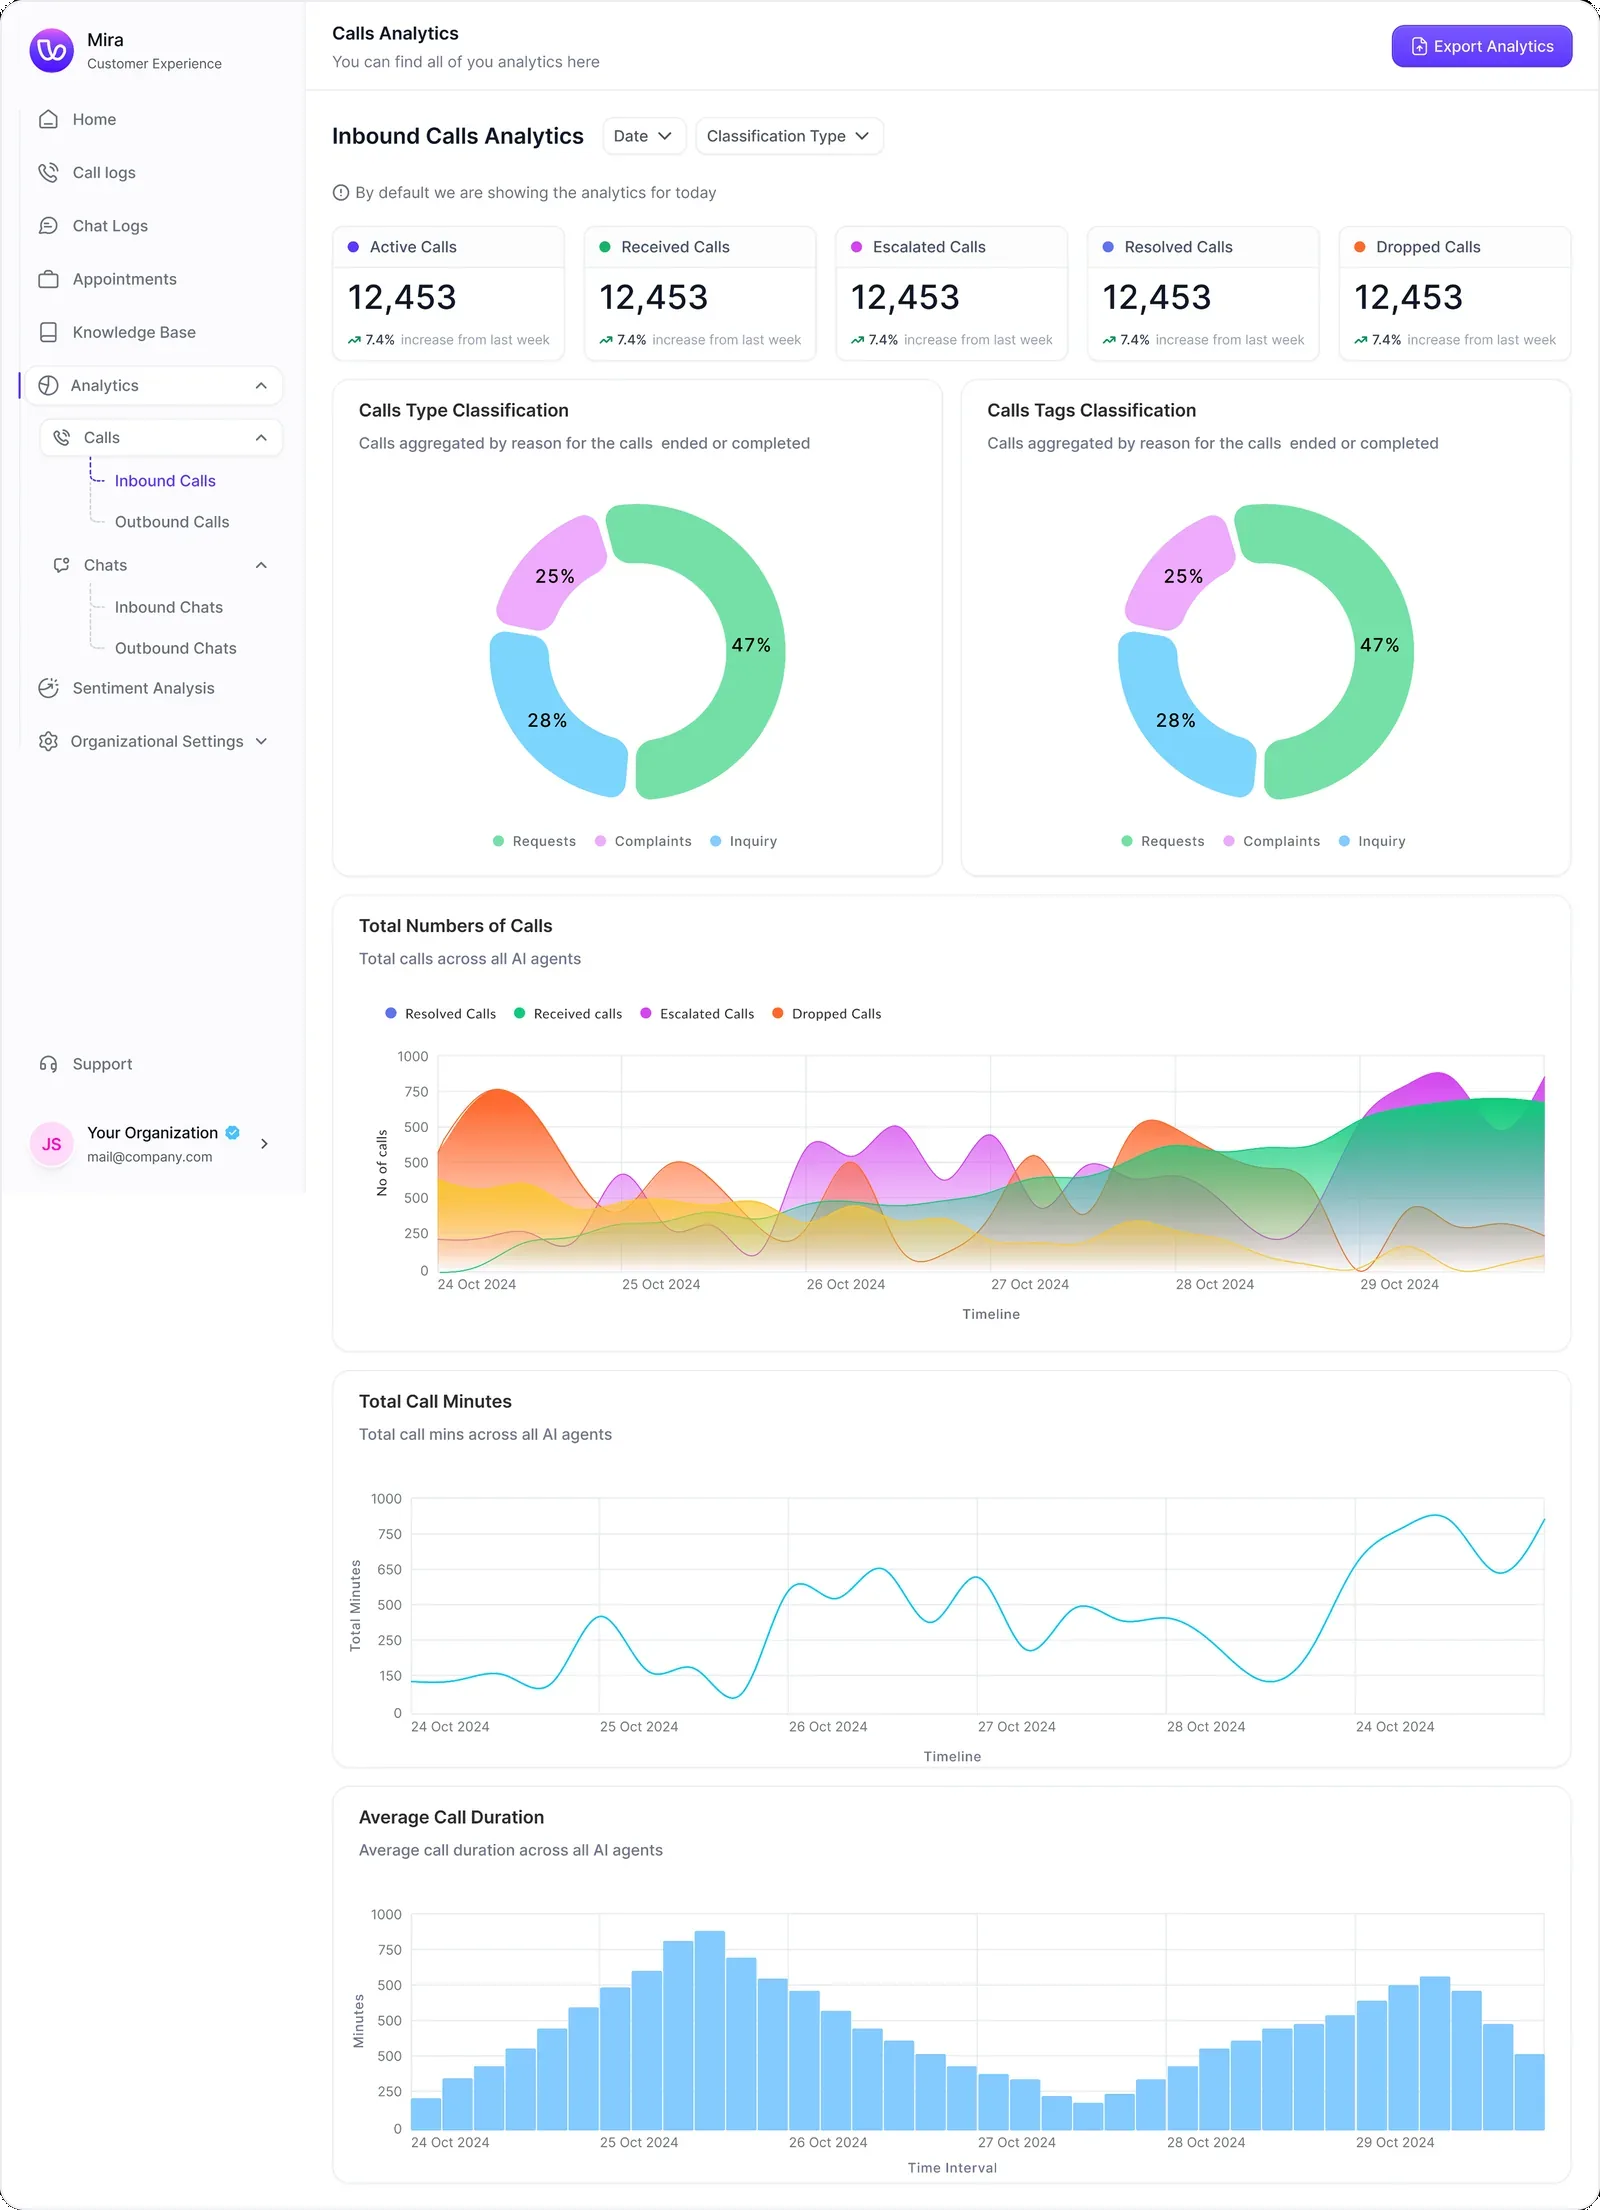Toggle Dropped Calls series in chart legend
Screen dimensions: 1600x2210
827,1014
